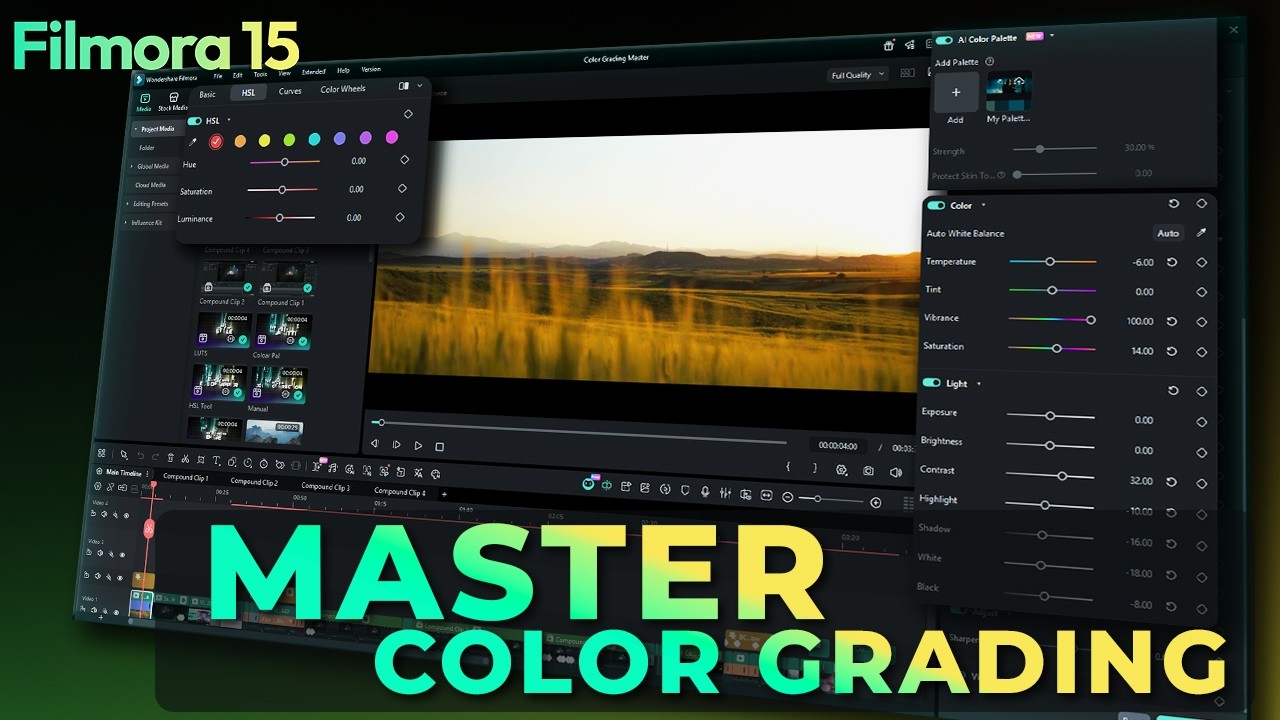Click the Auto white balance button
Viewport: 1280px width, 720px height.
tap(1167, 233)
